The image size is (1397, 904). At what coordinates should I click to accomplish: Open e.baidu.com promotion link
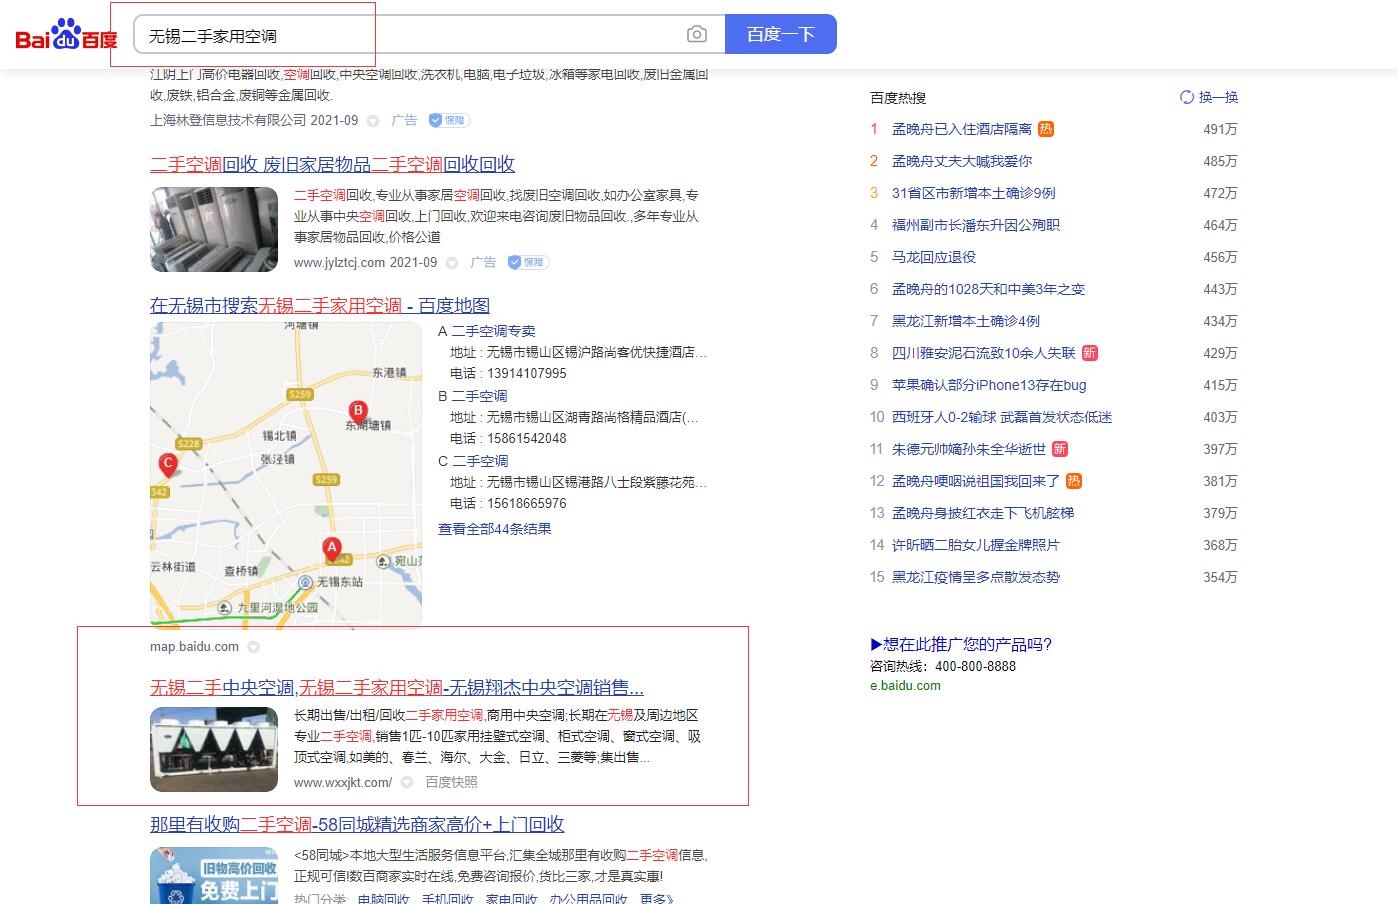(905, 686)
